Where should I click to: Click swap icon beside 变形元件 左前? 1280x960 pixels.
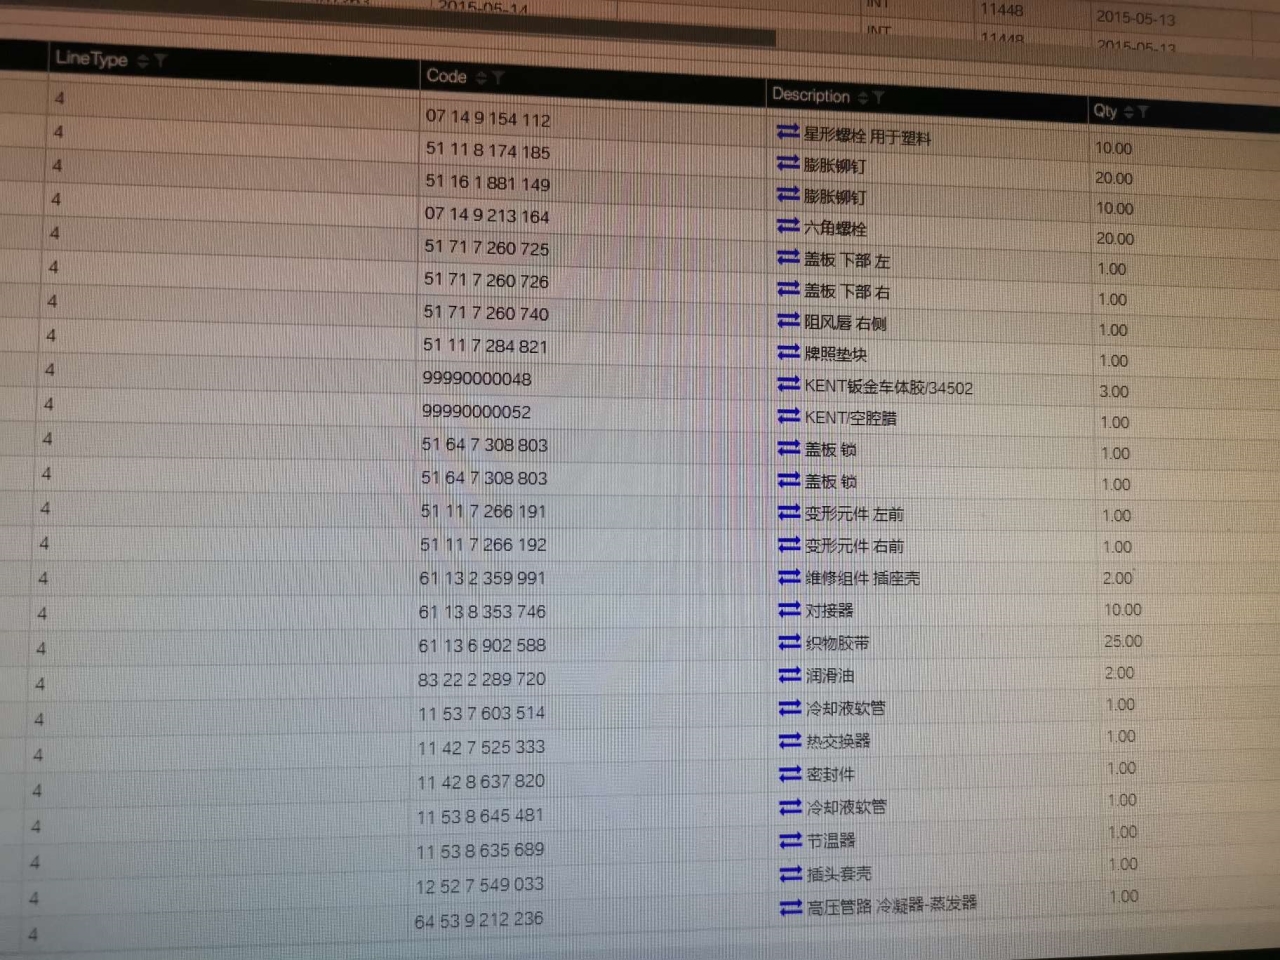click(789, 512)
